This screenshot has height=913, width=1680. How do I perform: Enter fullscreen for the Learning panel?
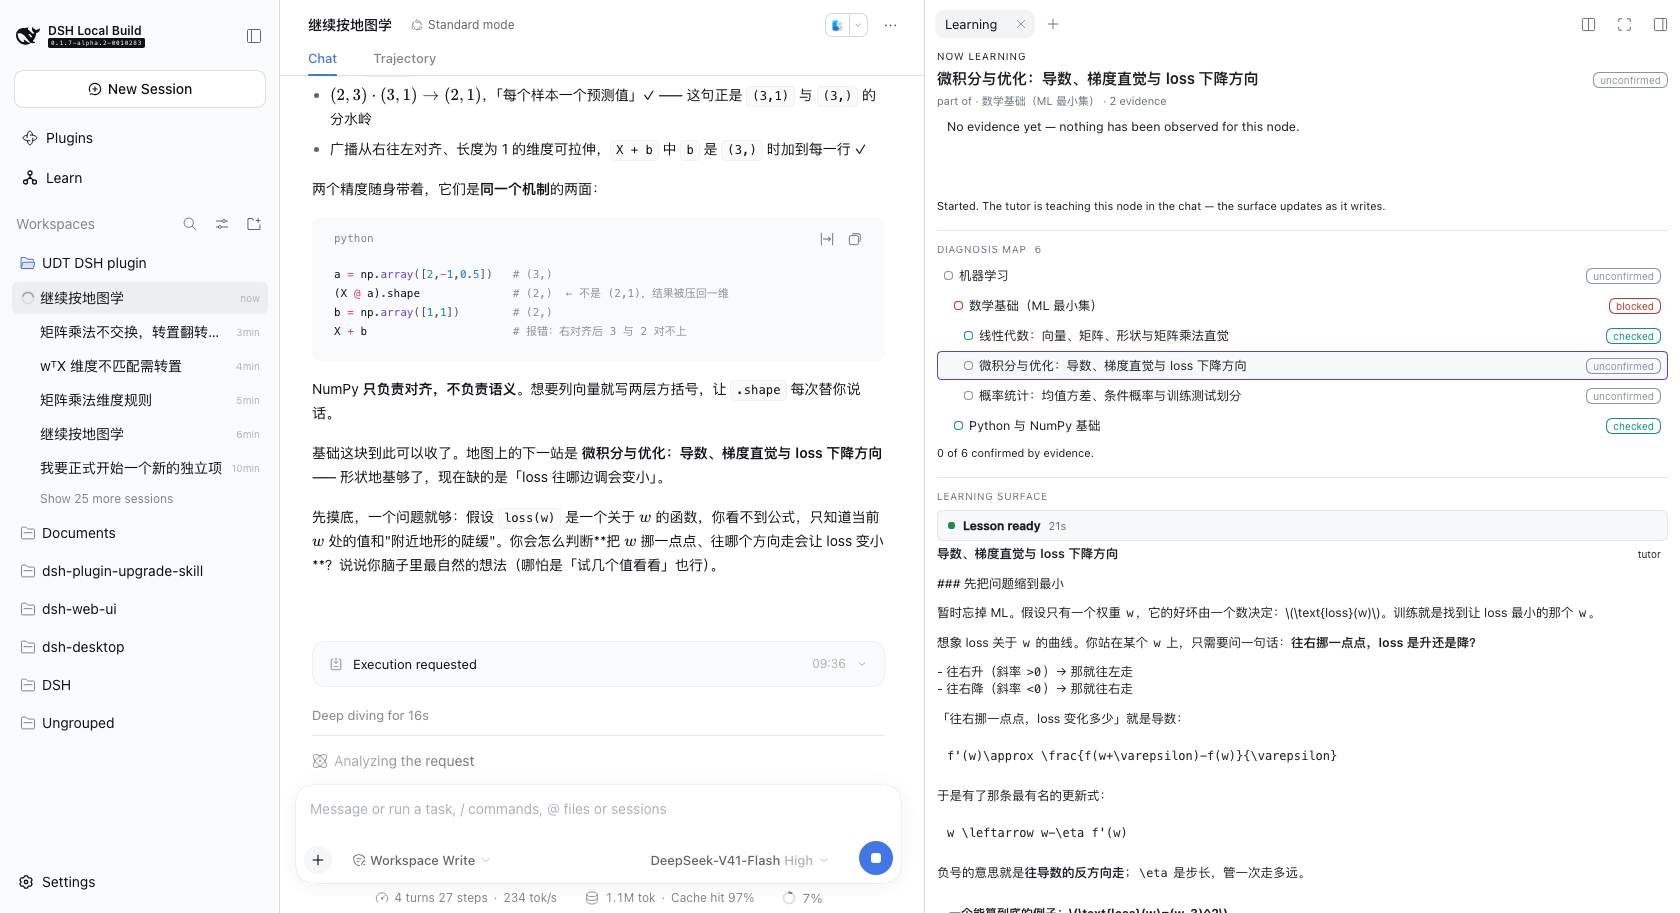tap(1624, 24)
